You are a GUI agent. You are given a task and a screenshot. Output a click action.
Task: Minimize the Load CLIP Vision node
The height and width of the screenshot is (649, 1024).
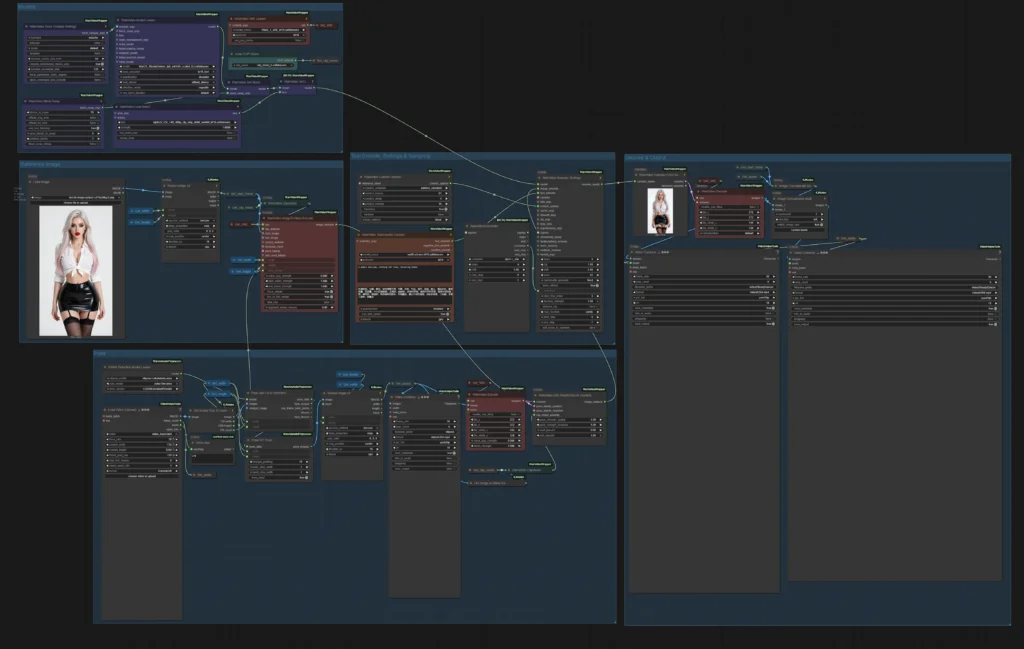[x=231, y=54]
